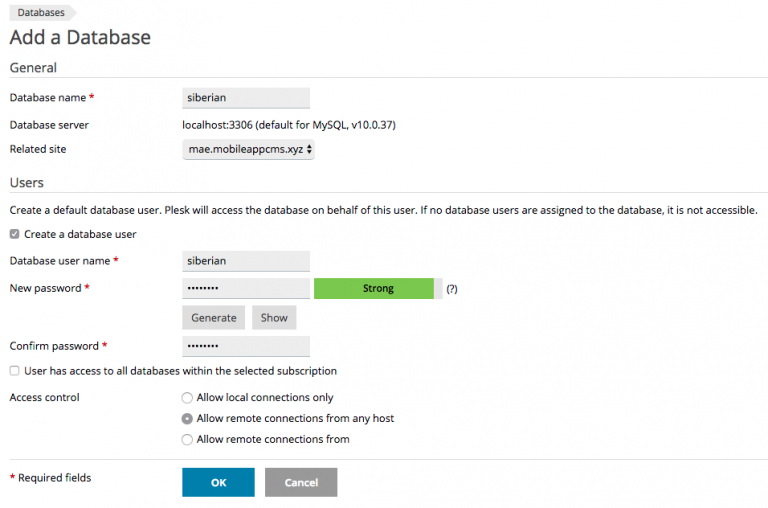Generate a new password

point(213,318)
